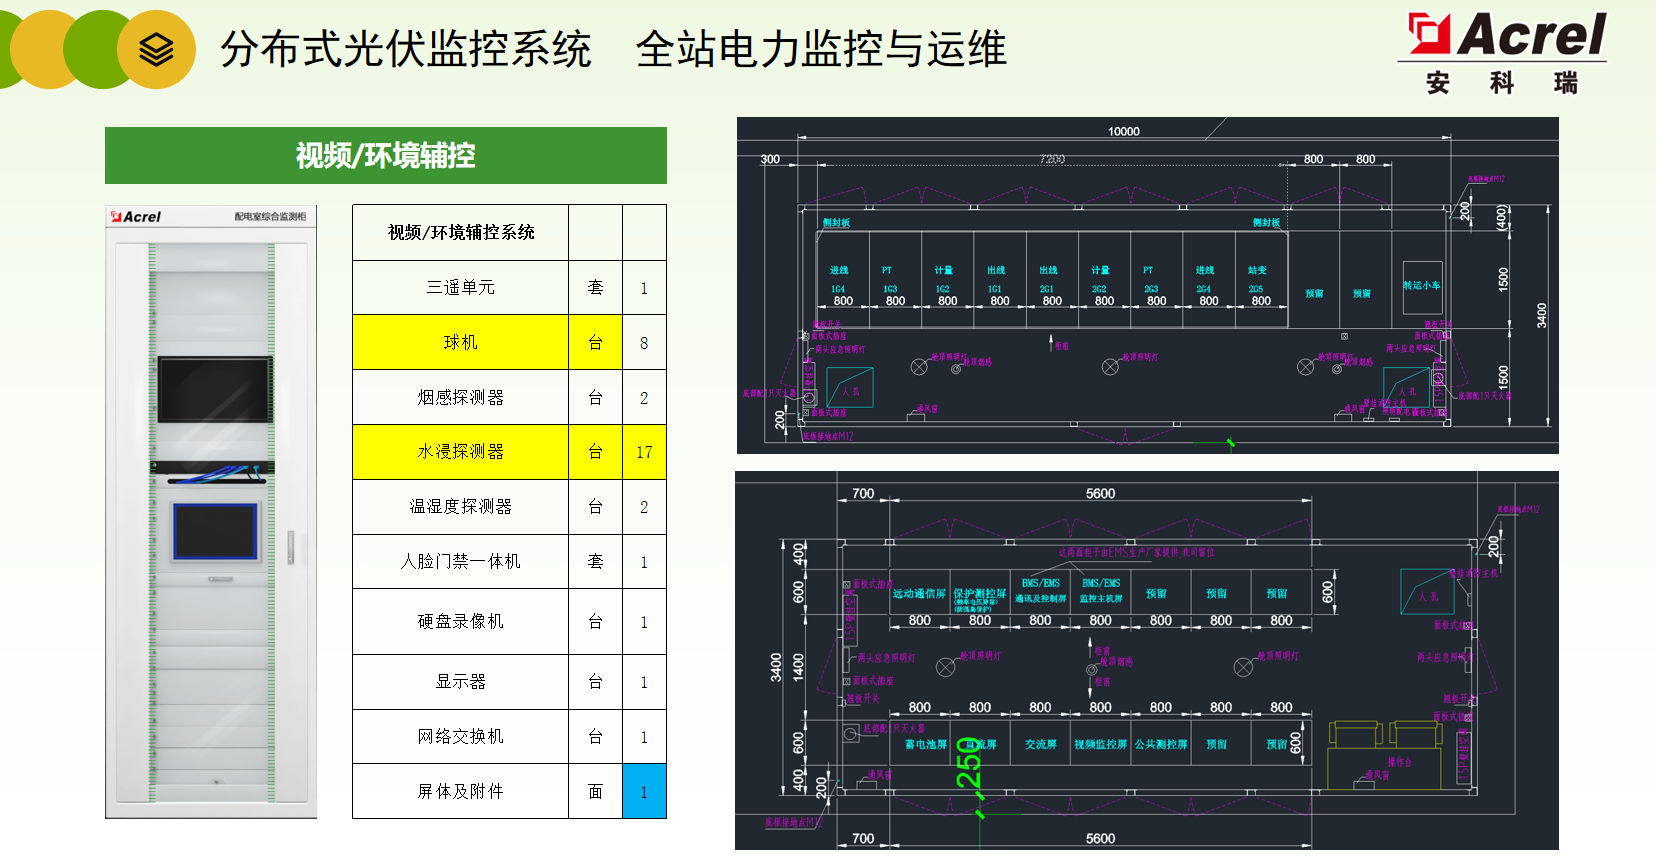Click the 蓄电池屏 label in the lower drawing
Image resolution: width=1656 pixels, height=867 pixels.
click(926, 745)
